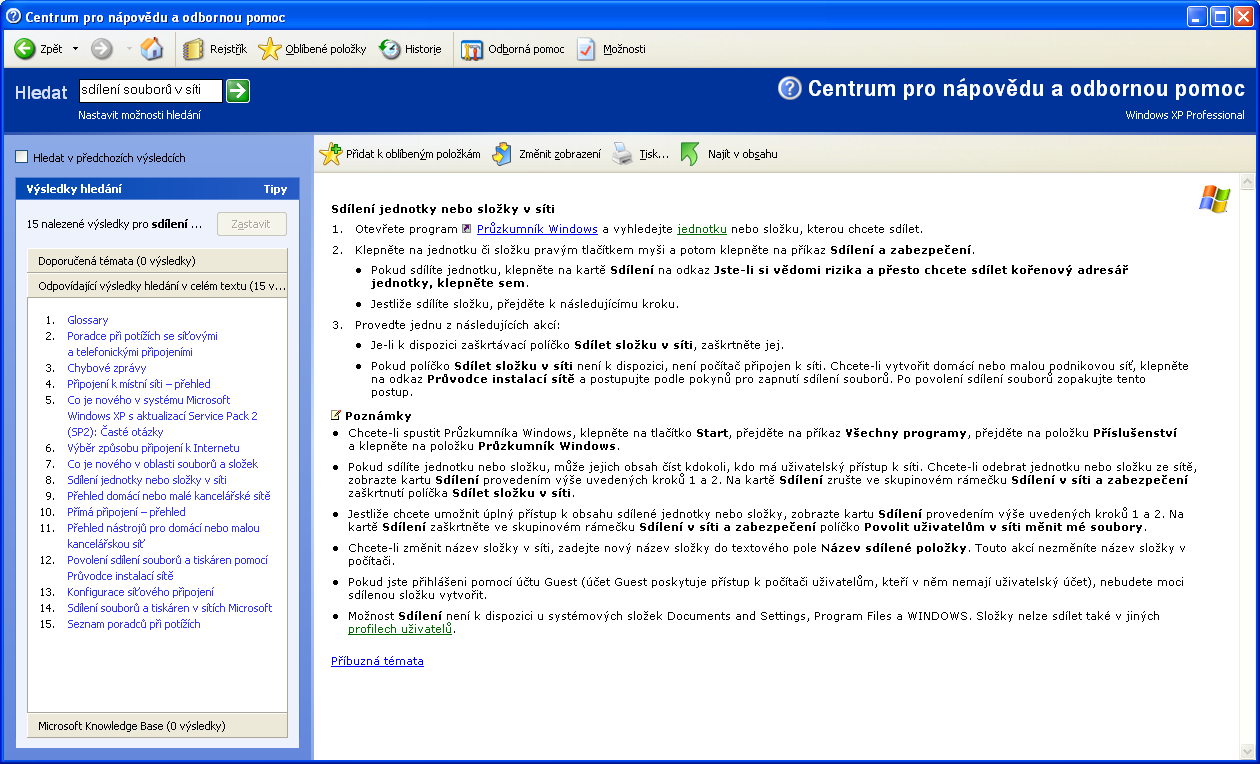The width and height of the screenshot is (1260, 764).
Task: Print the topic with Tisk...
Action: click(x=641, y=154)
